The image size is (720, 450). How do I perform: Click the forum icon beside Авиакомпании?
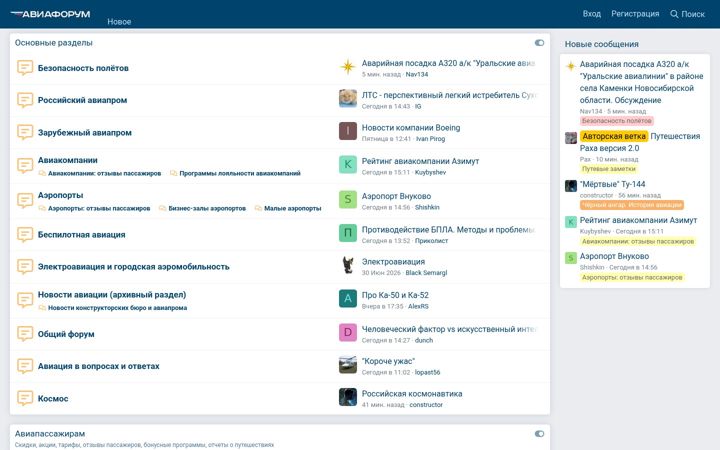[25, 165]
